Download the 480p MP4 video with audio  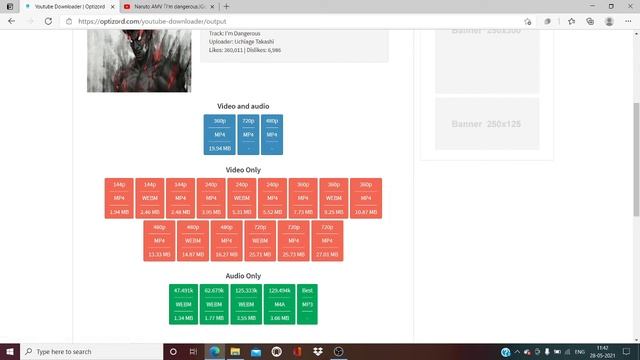coord(272,135)
